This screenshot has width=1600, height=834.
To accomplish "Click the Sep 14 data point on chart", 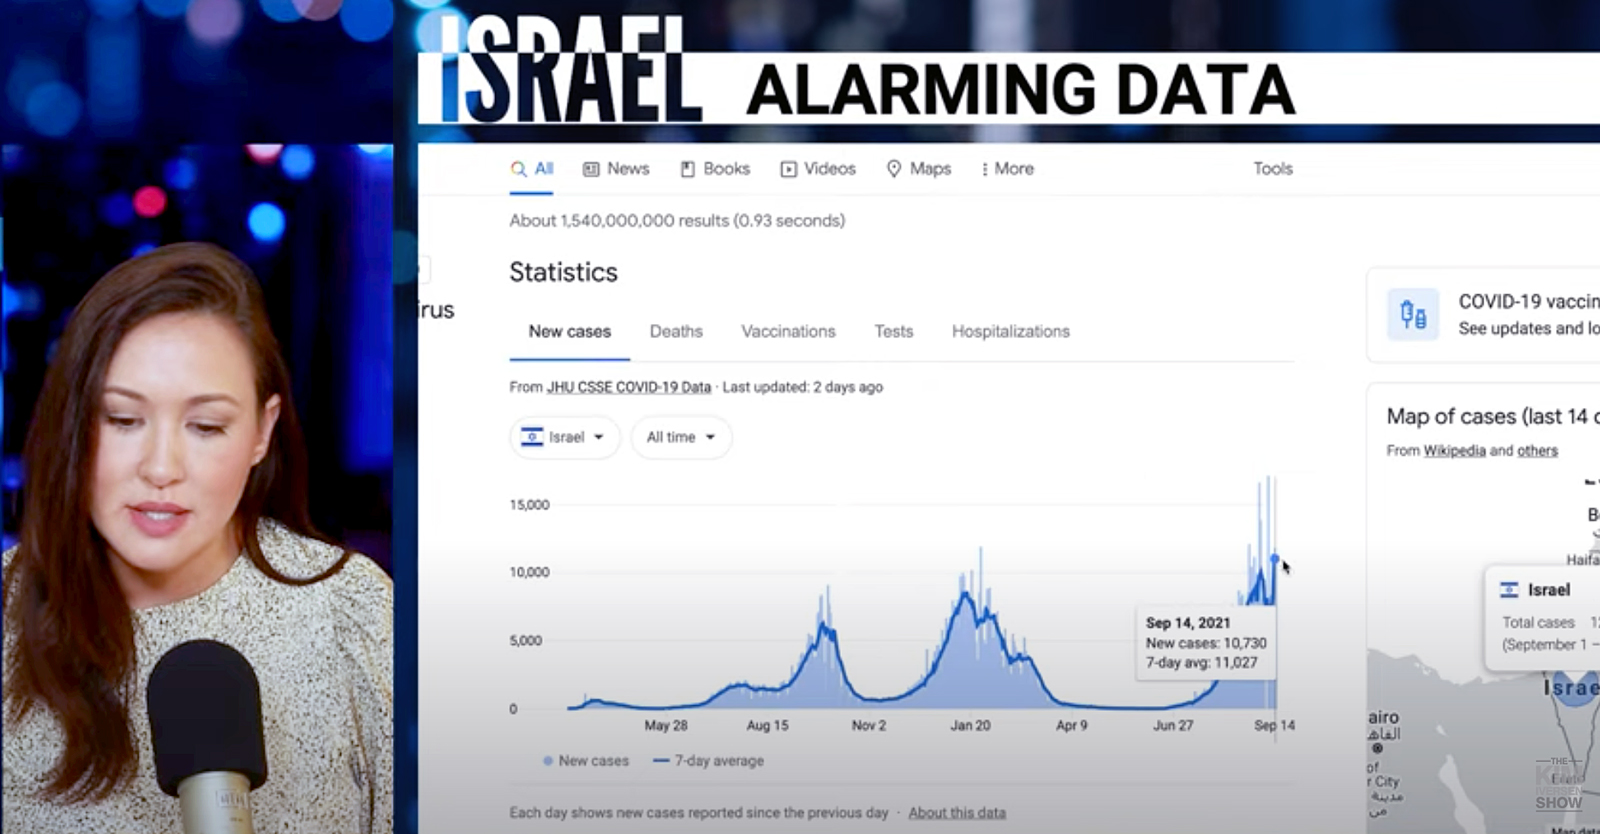I will (1274, 558).
